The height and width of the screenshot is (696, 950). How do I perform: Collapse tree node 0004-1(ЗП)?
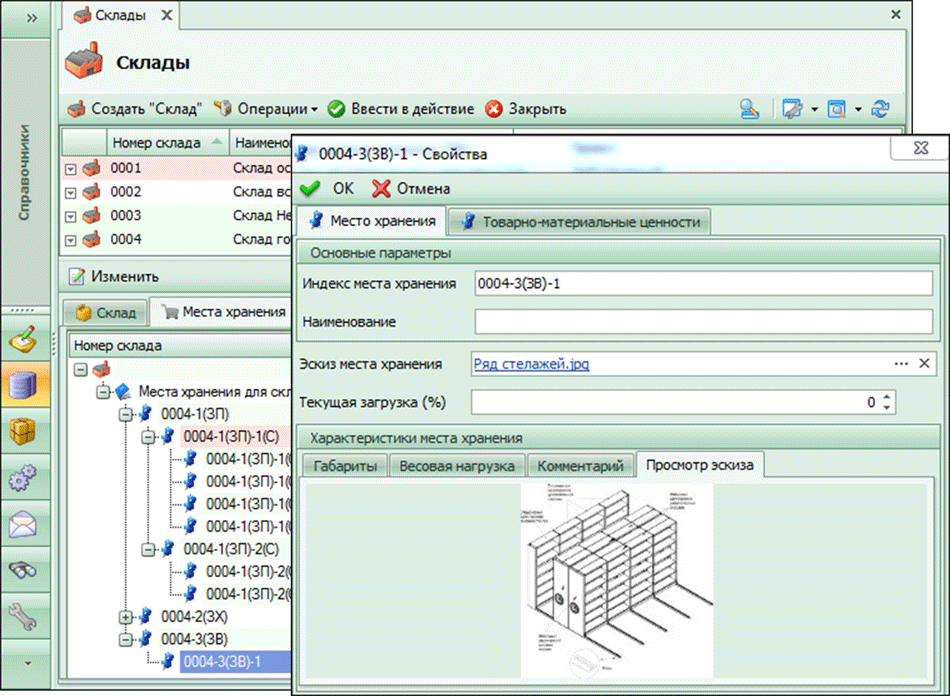click(125, 415)
